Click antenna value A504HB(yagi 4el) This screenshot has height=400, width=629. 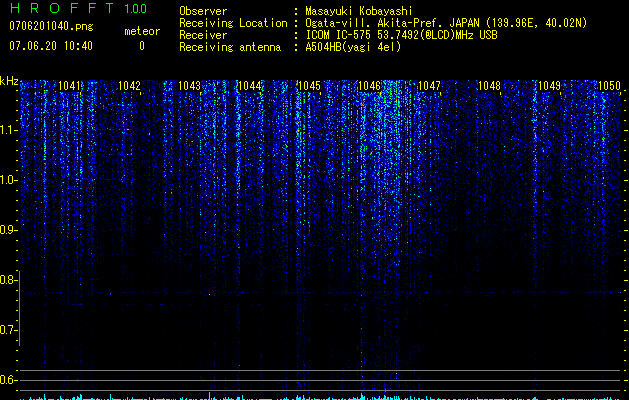tap(353, 47)
